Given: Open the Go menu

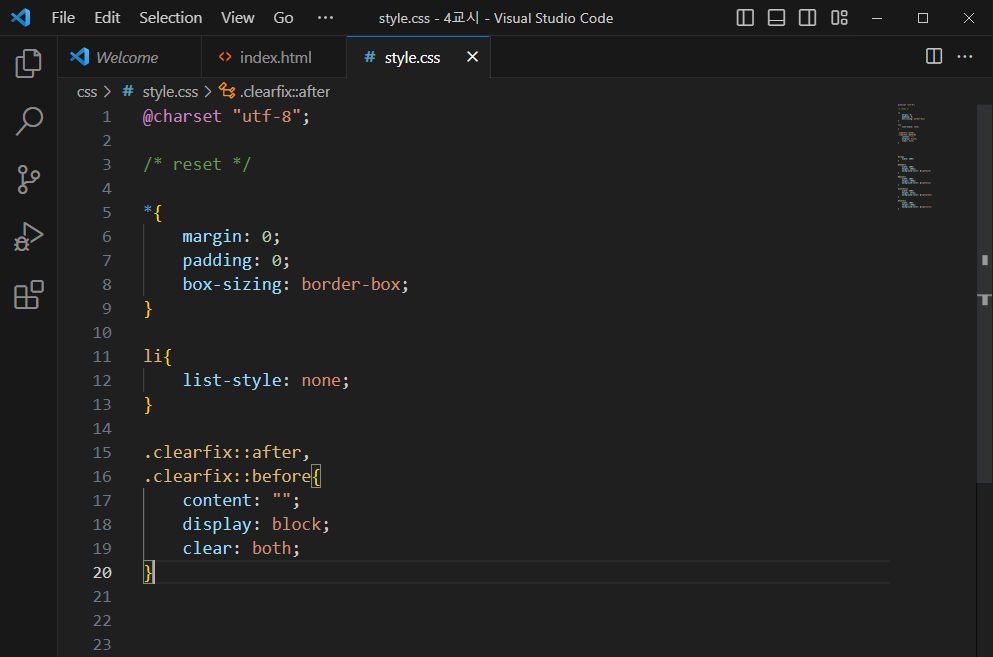Looking at the screenshot, I should point(283,18).
